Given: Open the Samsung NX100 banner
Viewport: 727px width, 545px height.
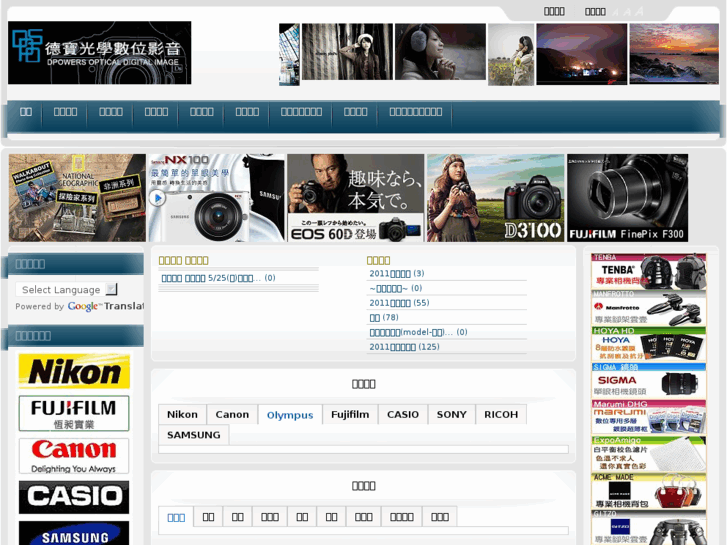Looking at the screenshot, I should (x=216, y=198).
